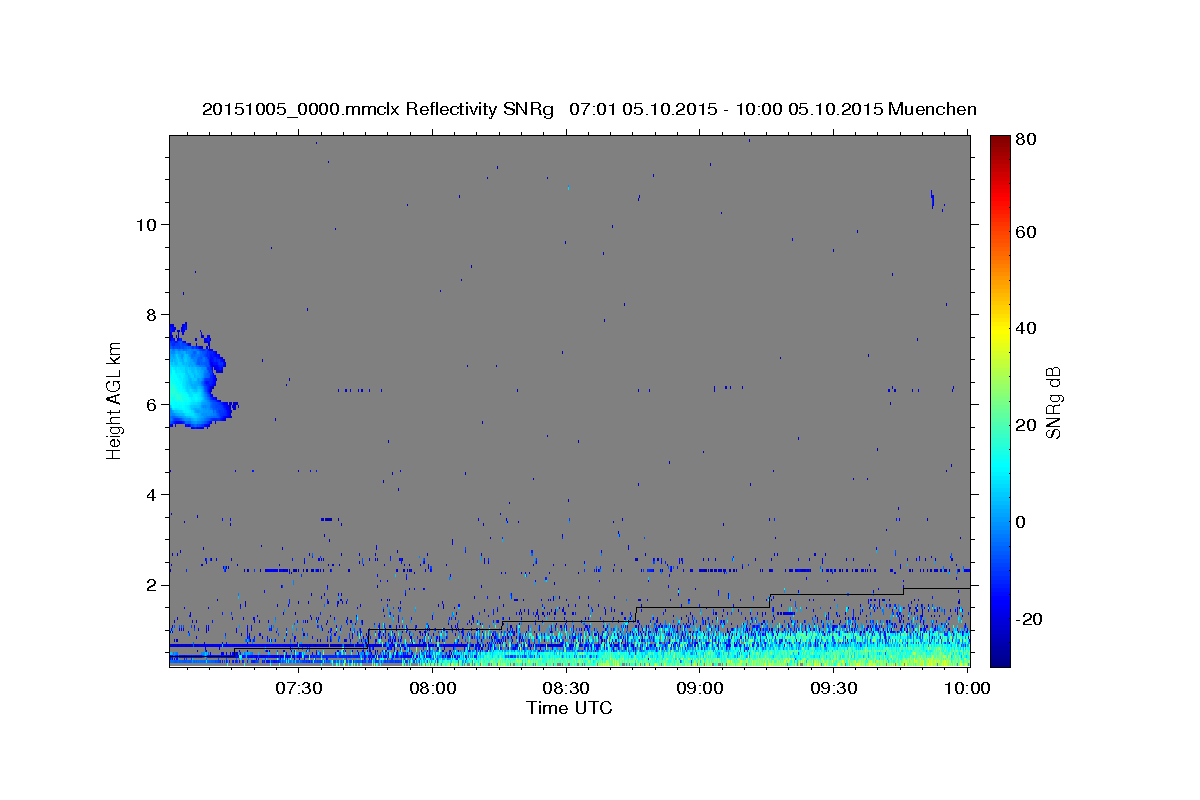Viewport: 1200px width, 800px height.
Task: Click the small blue echo above 10 km
Action: pos(932,200)
